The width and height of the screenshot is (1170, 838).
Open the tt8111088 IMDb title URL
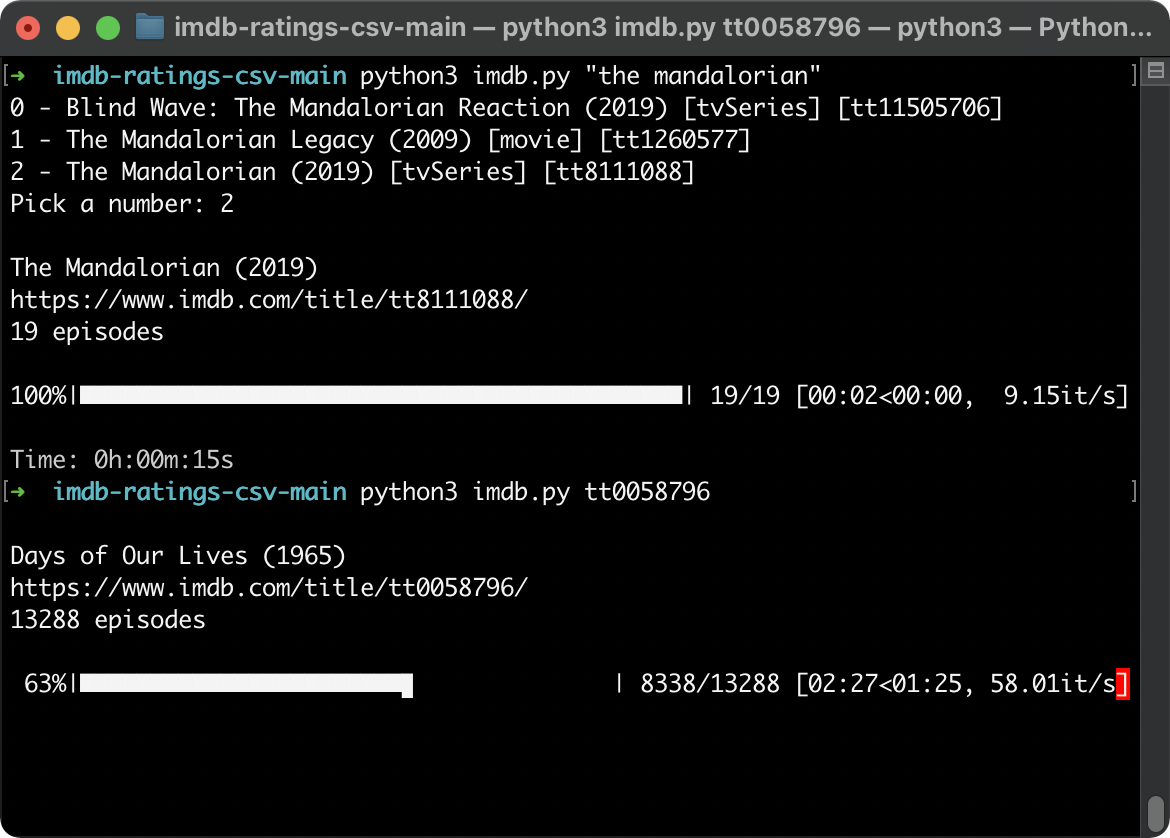tap(269, 299)
